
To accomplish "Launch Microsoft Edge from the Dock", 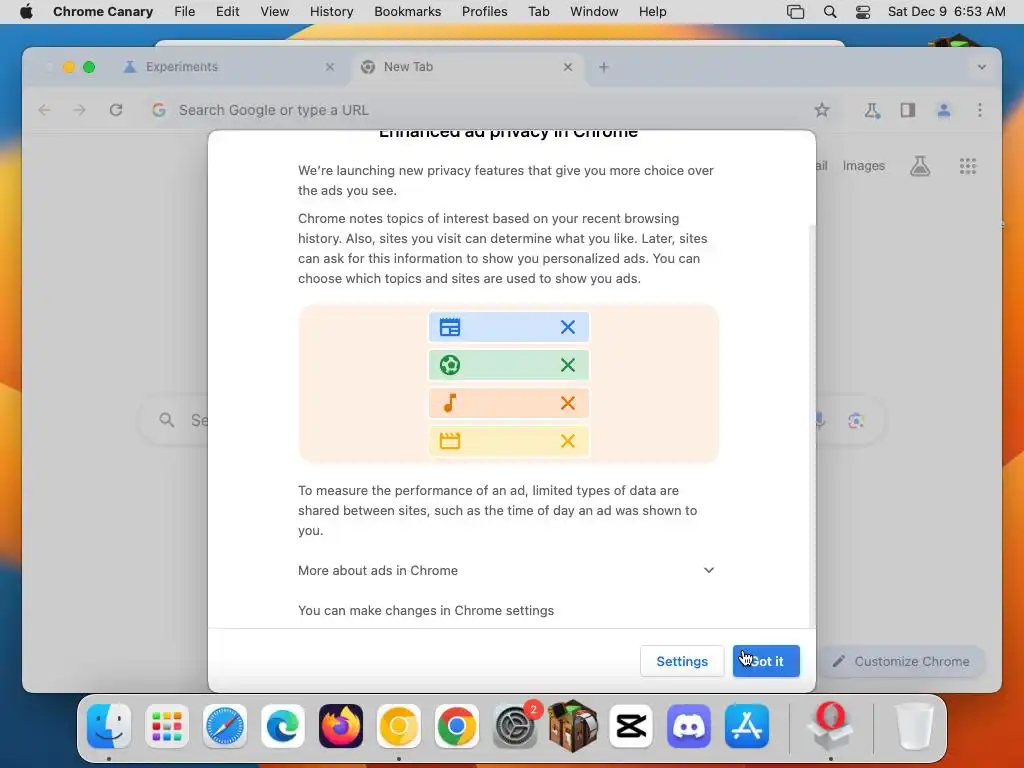I will pos(283,726).
